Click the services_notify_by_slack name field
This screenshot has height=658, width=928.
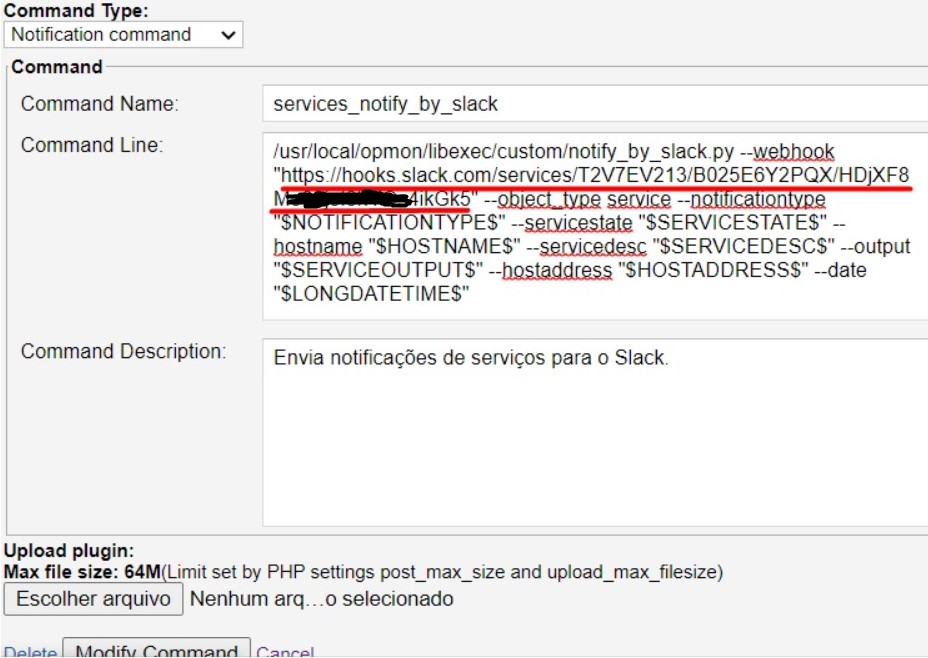[595, 104]
